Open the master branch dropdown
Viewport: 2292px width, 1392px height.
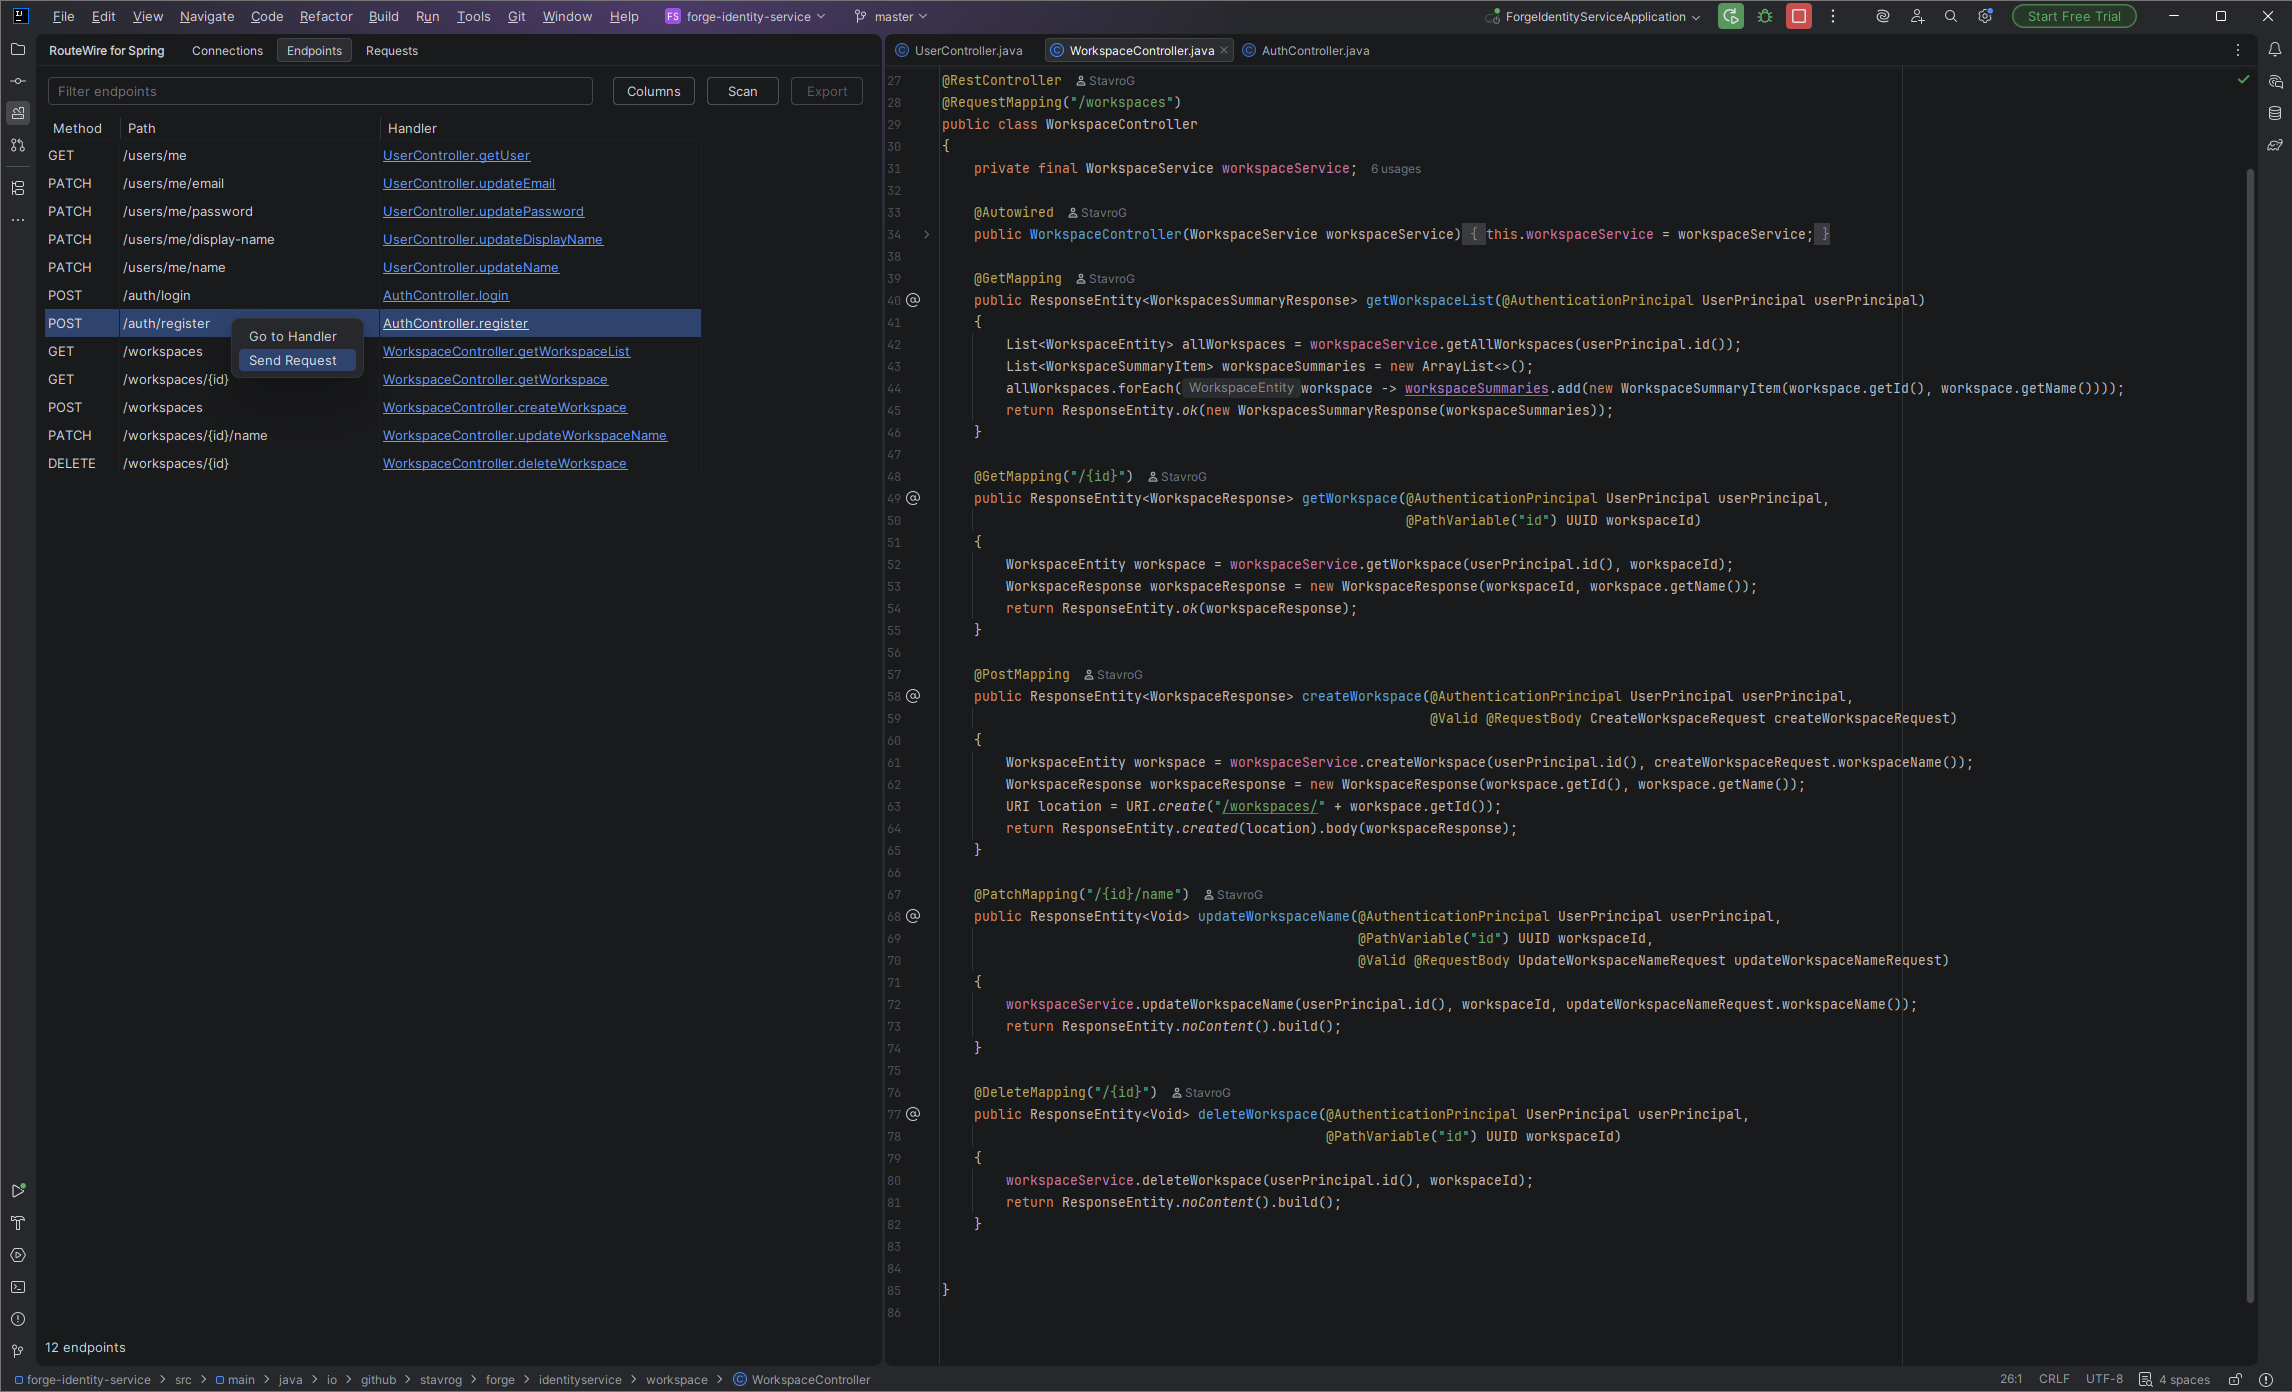[892, 16]
